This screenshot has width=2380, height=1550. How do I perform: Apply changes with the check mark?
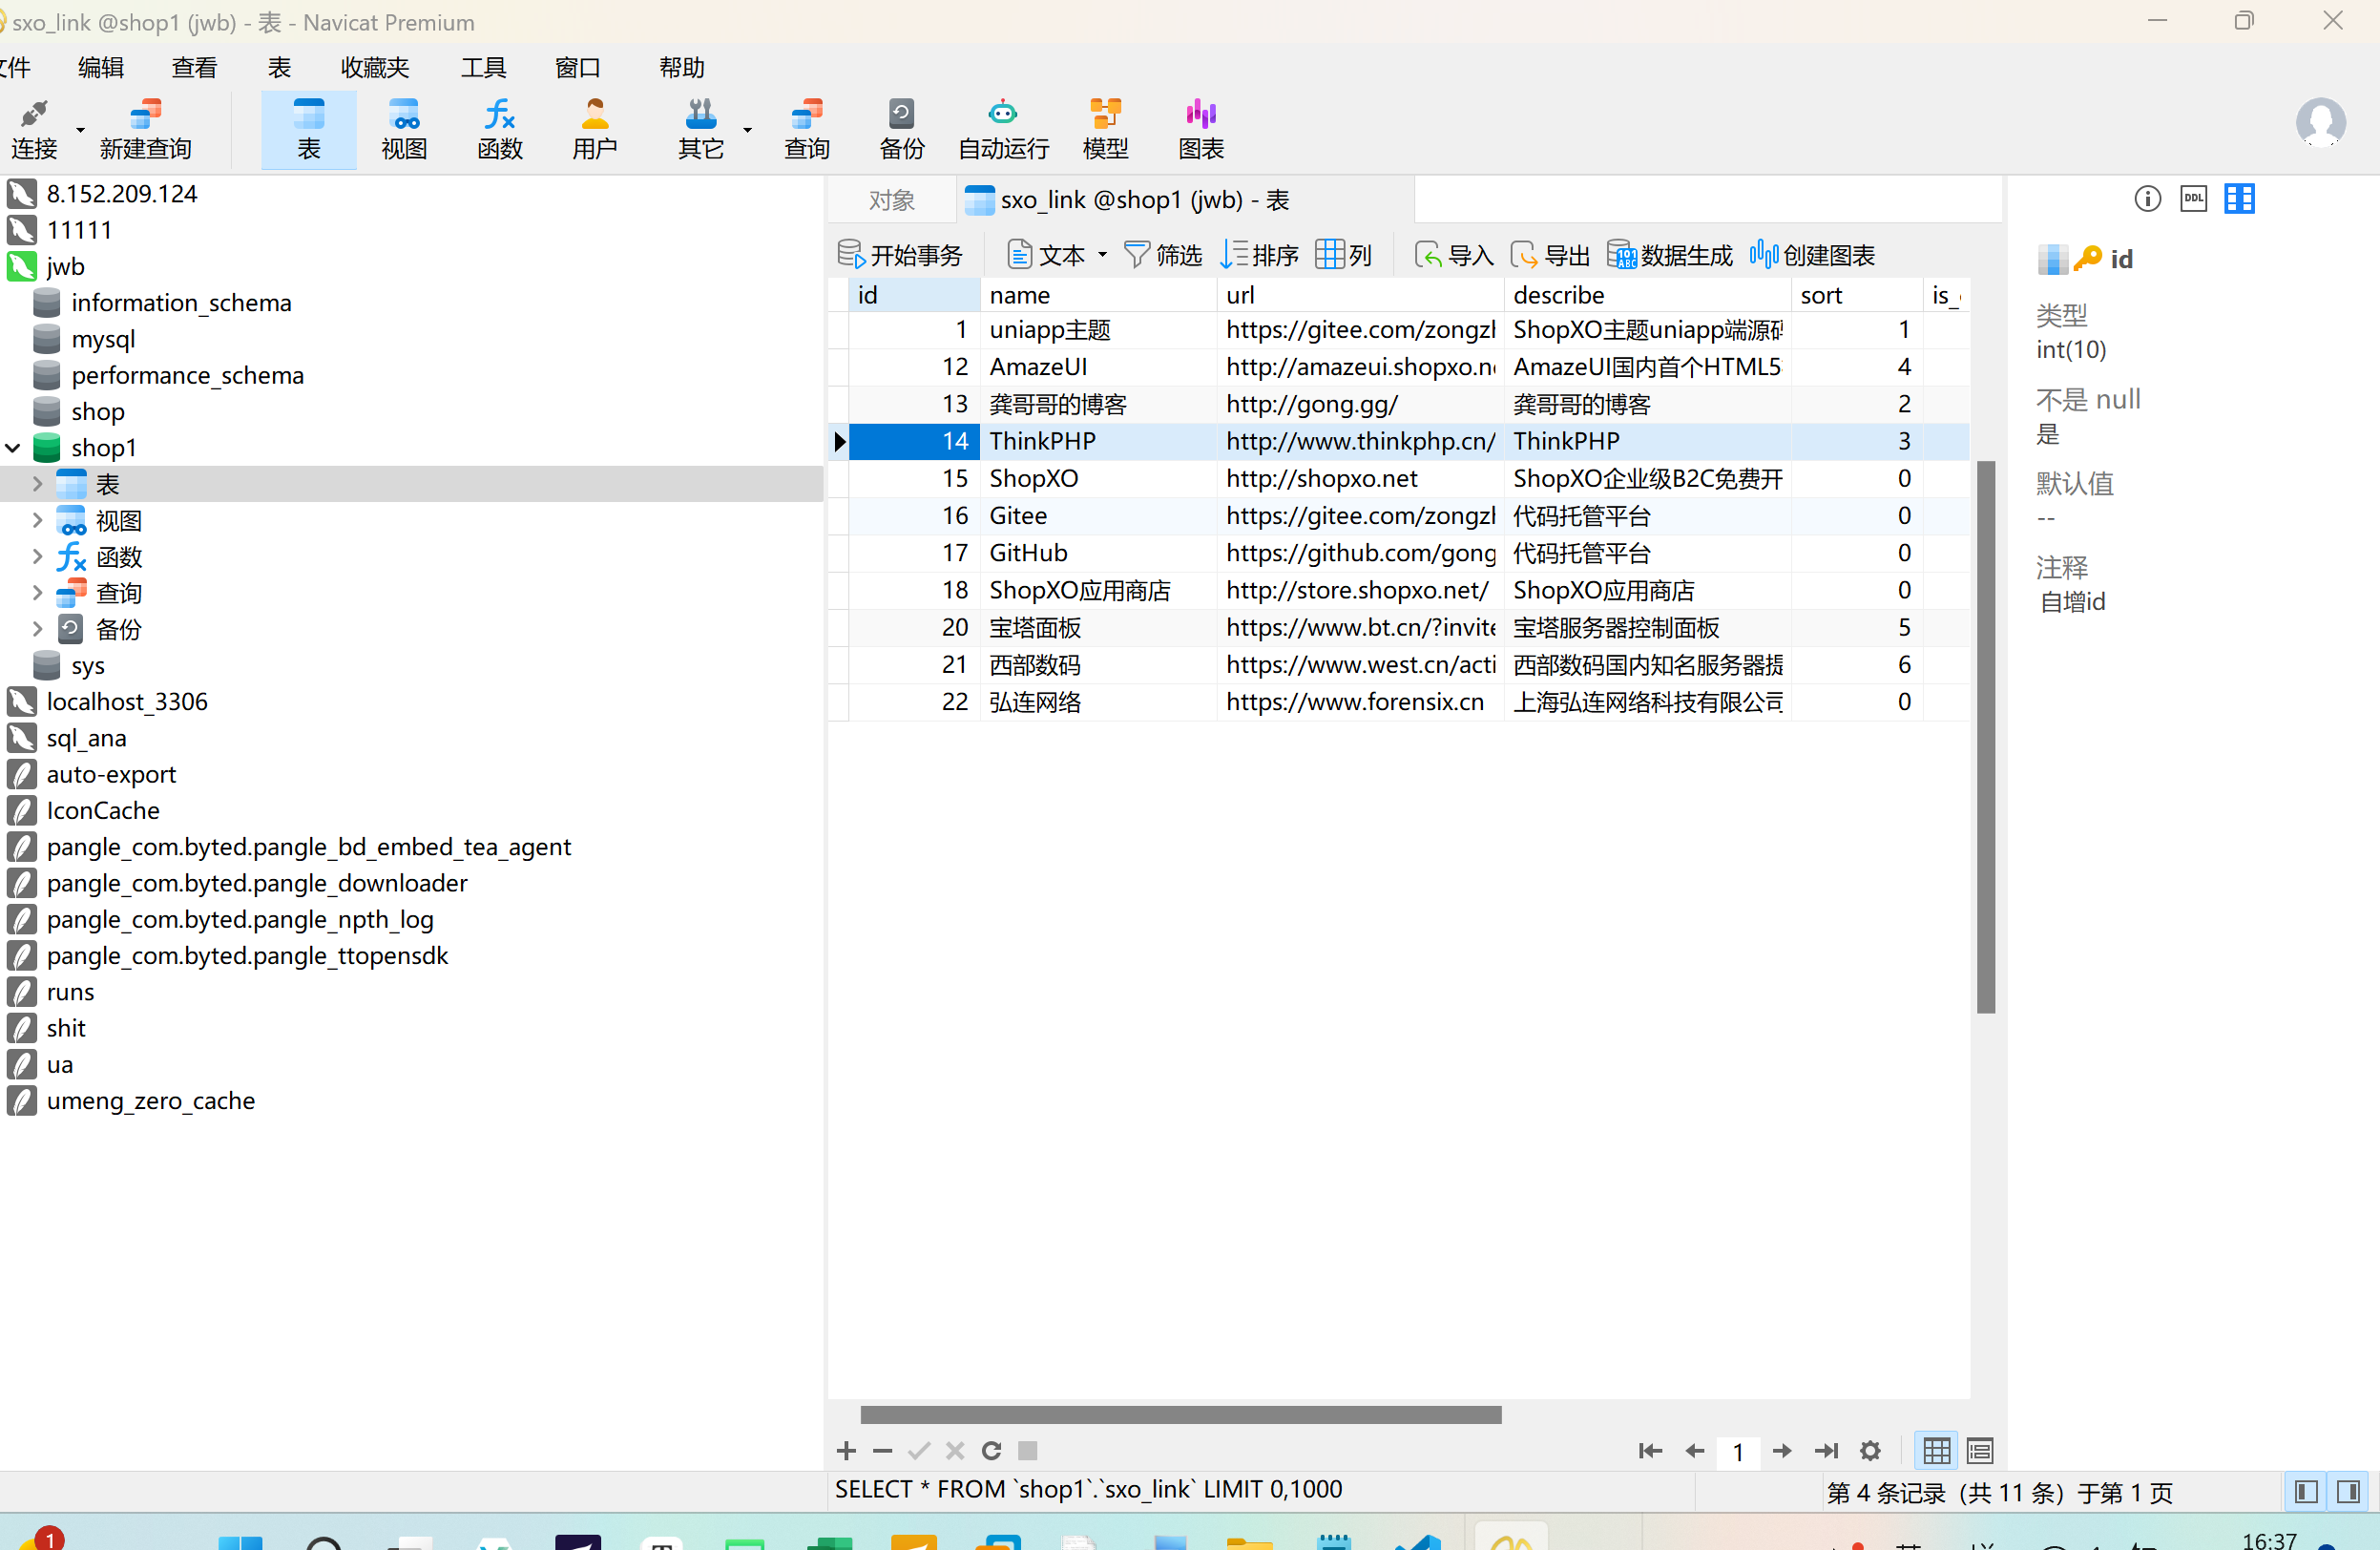pyautogui.click(x=919, y=1450)
